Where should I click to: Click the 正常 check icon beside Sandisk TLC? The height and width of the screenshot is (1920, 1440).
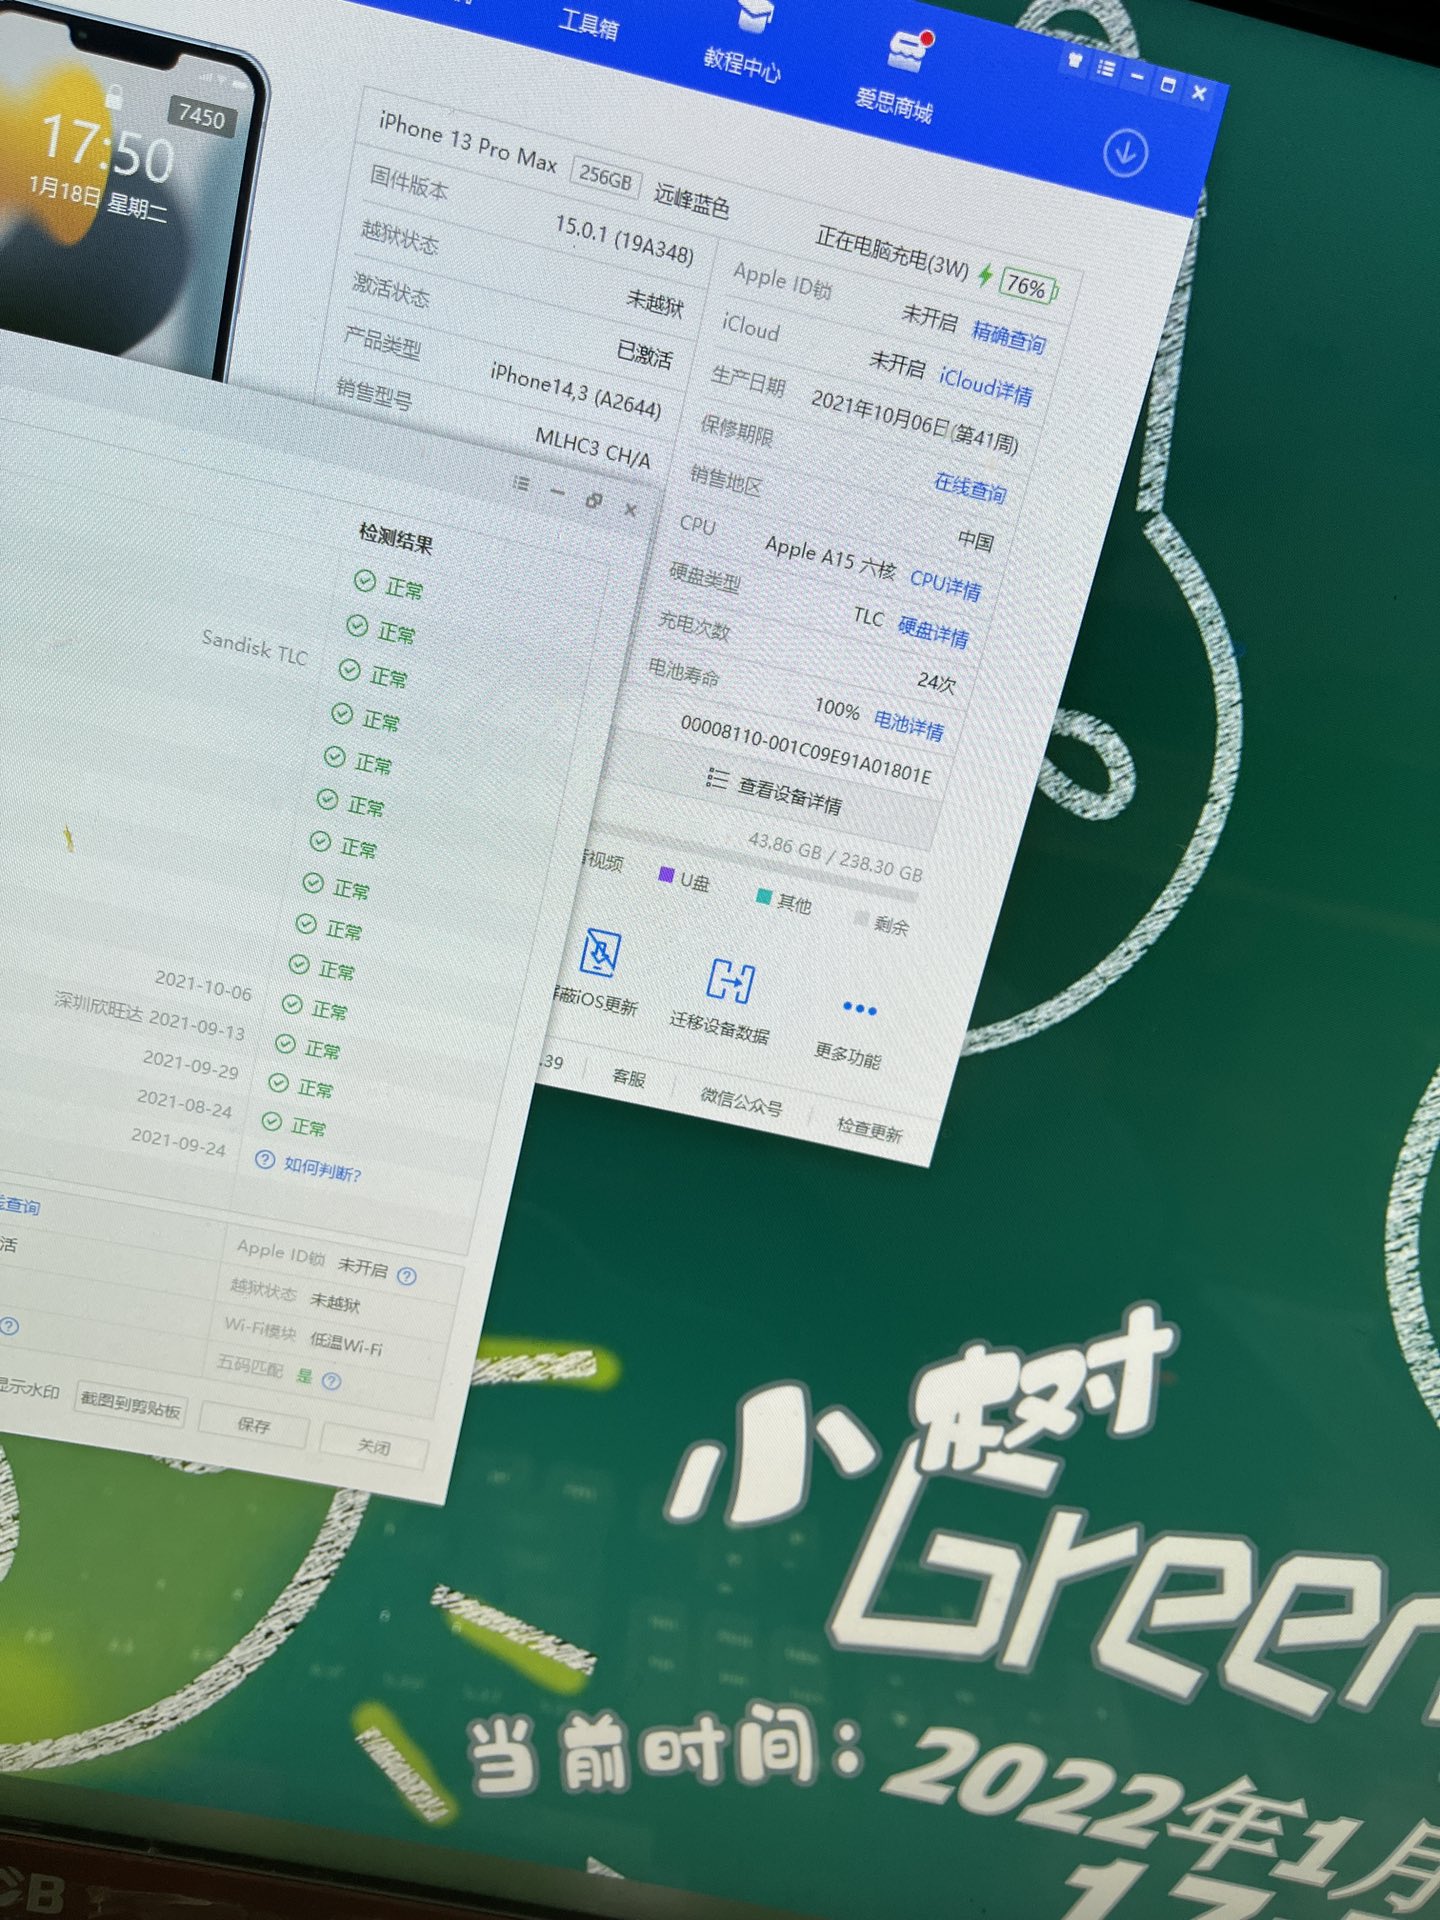click(x=349, y=670)
